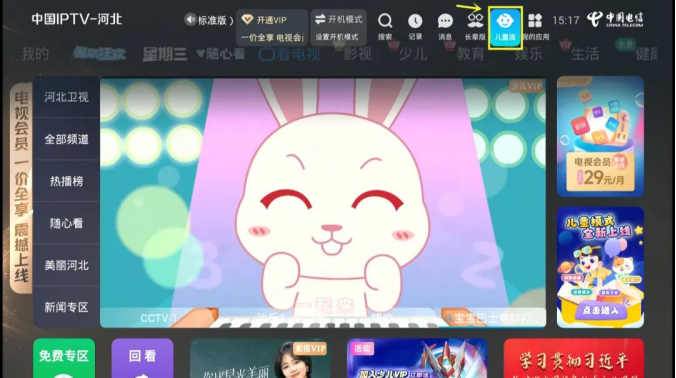Click the 15:17 clock display
Viewport: 676px width, 378px height.
pyautogui.click(x=566, y=20)
